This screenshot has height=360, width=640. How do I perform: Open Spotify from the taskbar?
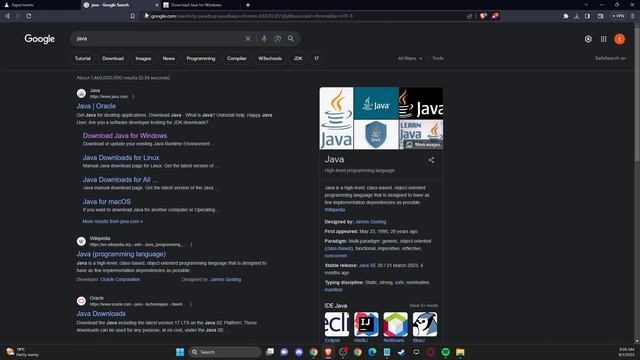coord(445,352)
